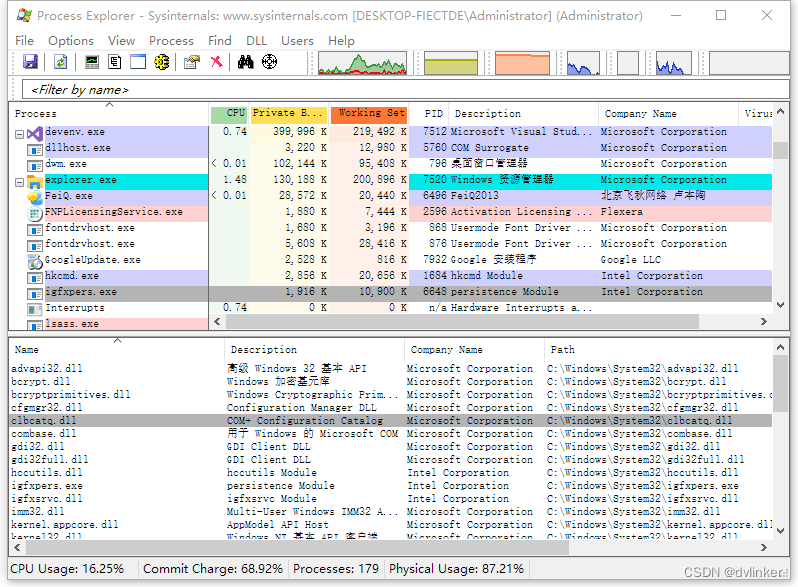798x587 pixels.
Task: Select advapi32.dll in the DLL list
Action: [x=391, y=369]
